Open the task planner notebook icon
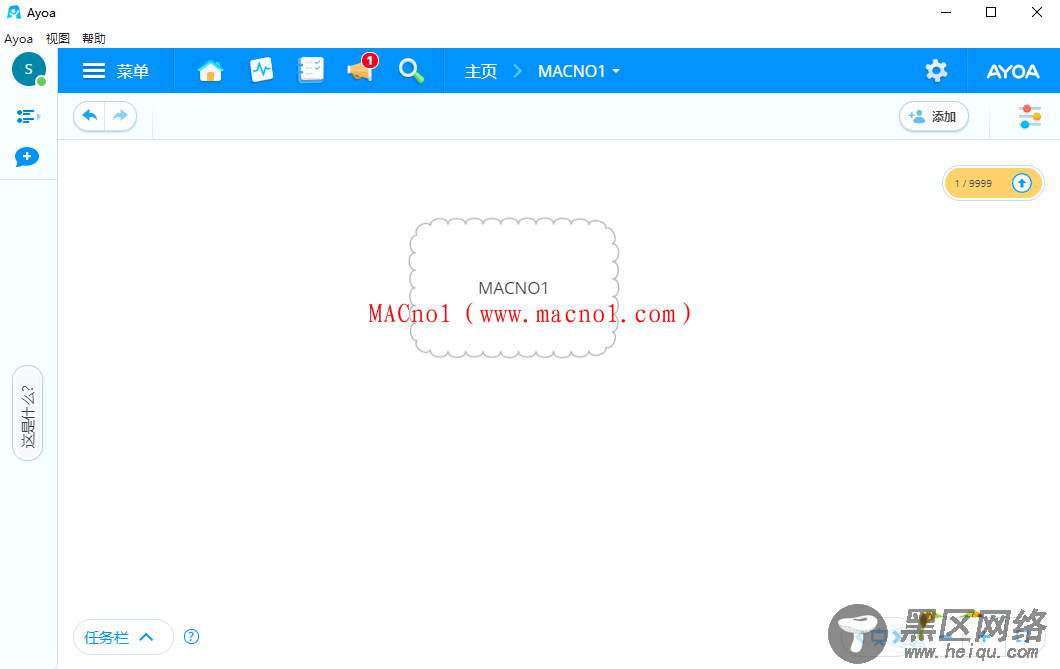The width and height of the screenshot is (1060, 669). 311,70
